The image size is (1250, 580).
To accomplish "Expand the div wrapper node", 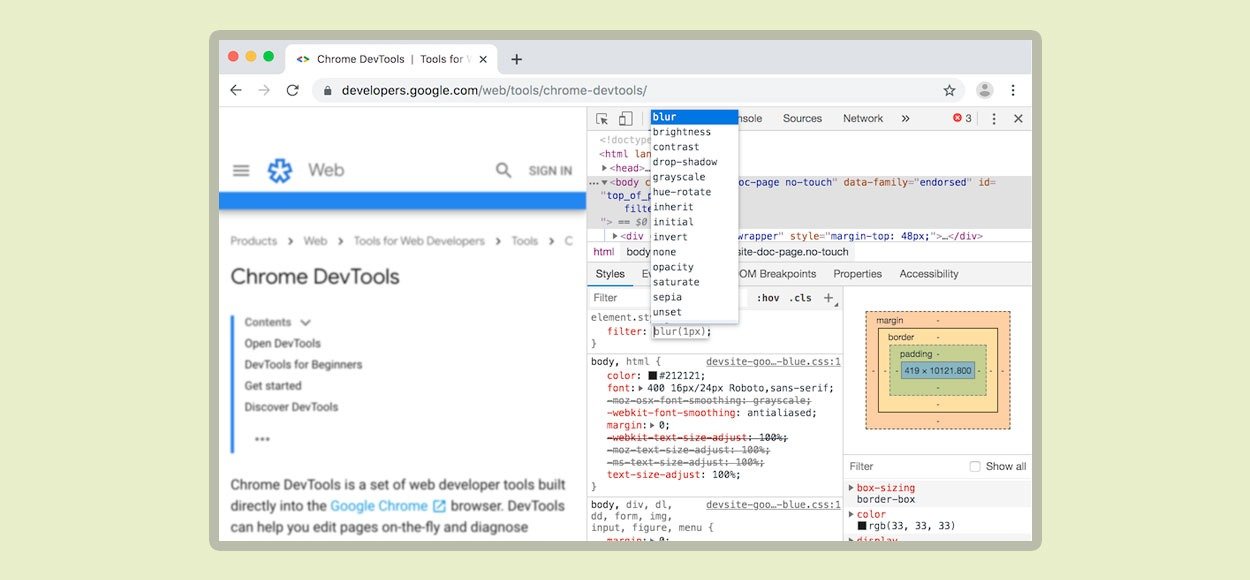I will click(615, 236).
